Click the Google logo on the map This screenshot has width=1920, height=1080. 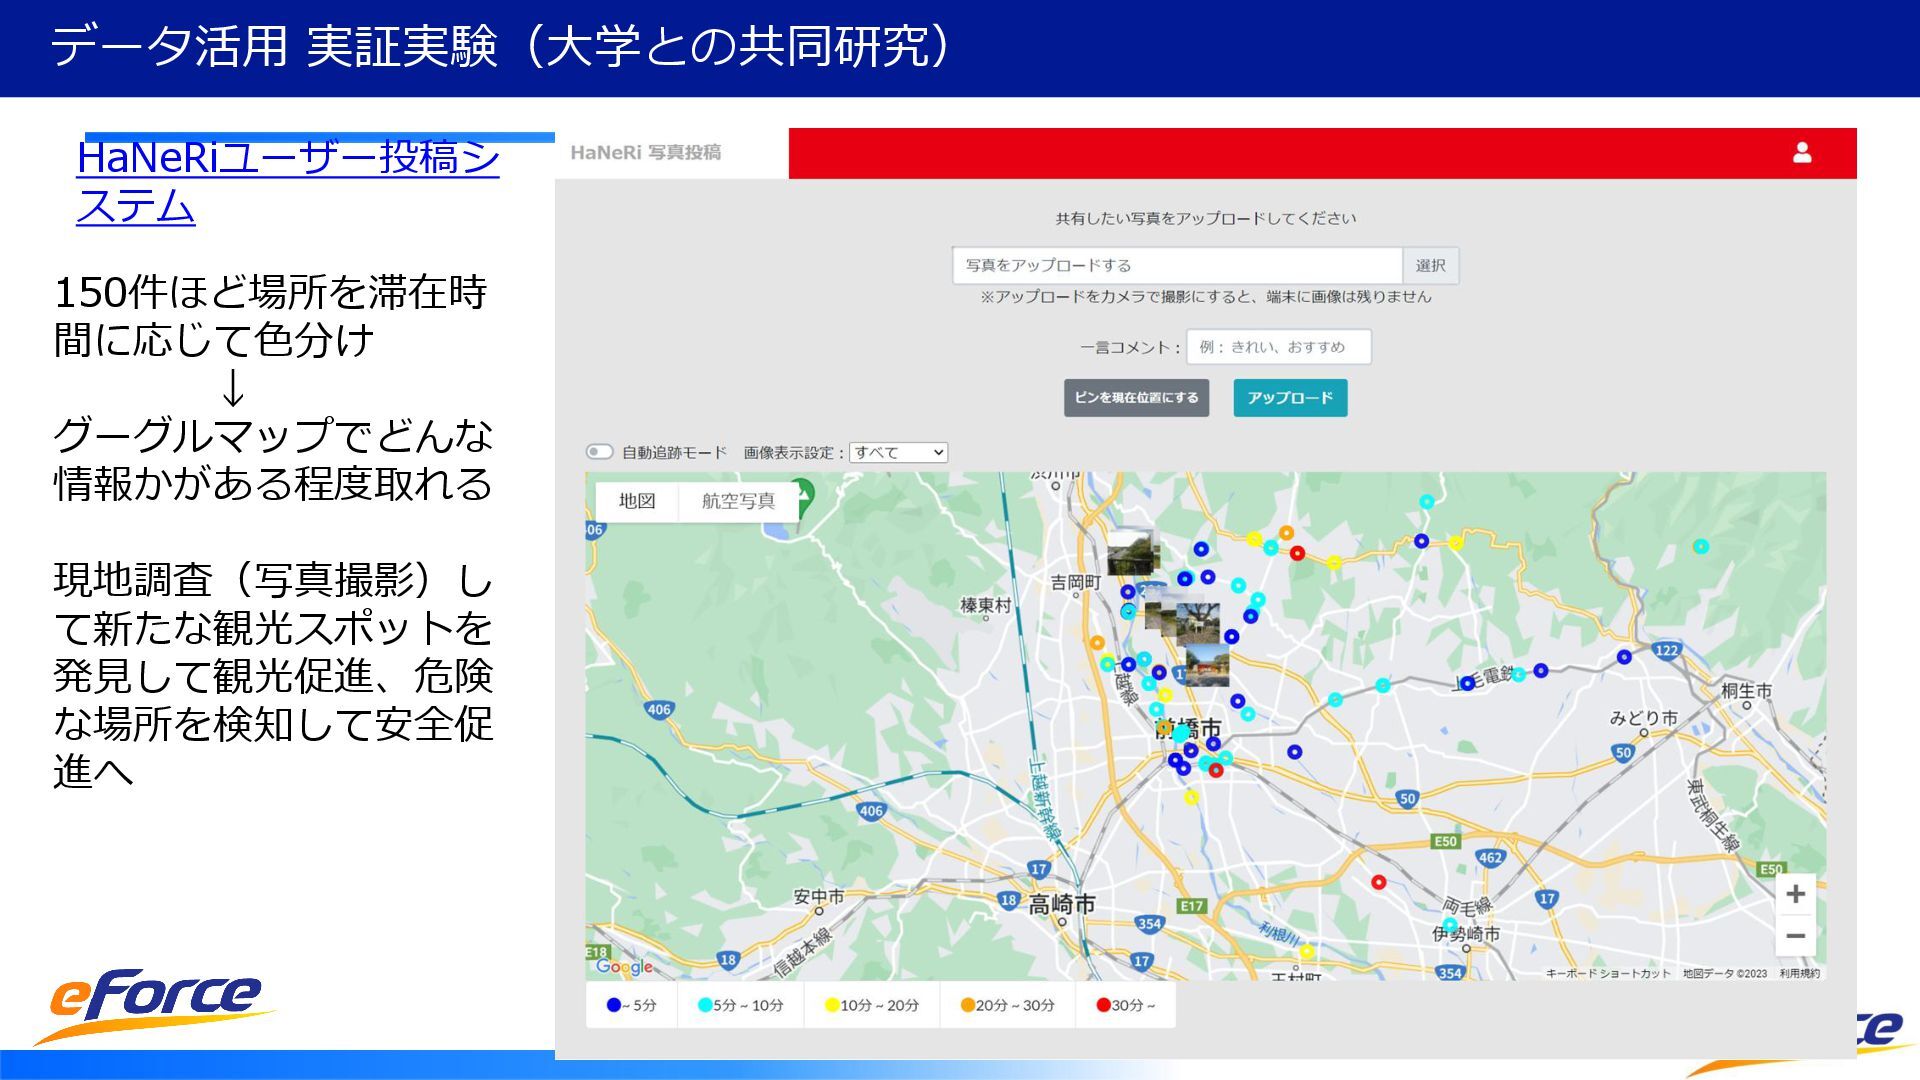[x=624, y=966]
